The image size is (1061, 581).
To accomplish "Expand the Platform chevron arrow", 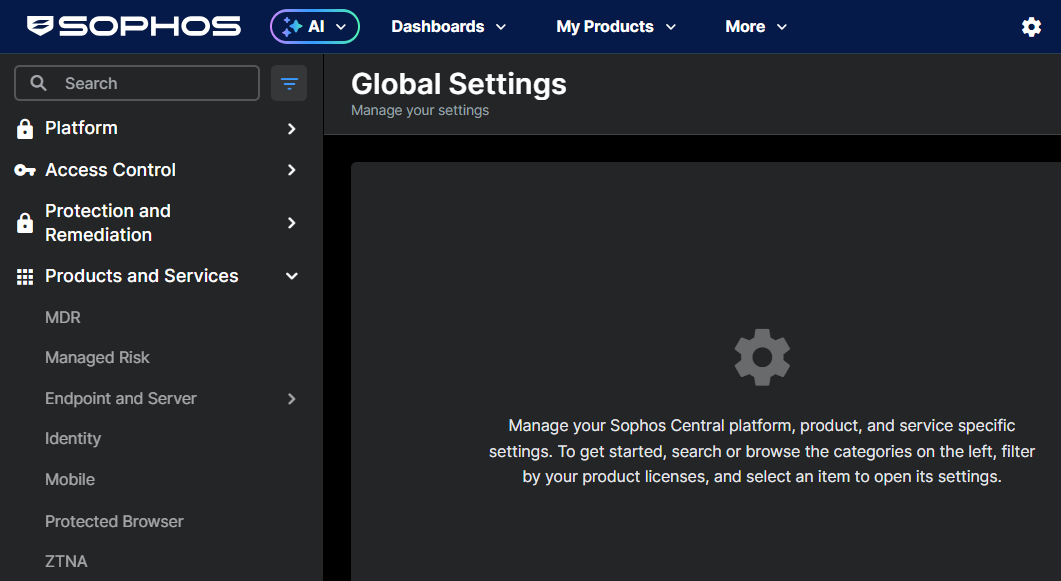I will click(x=292, y=129).
